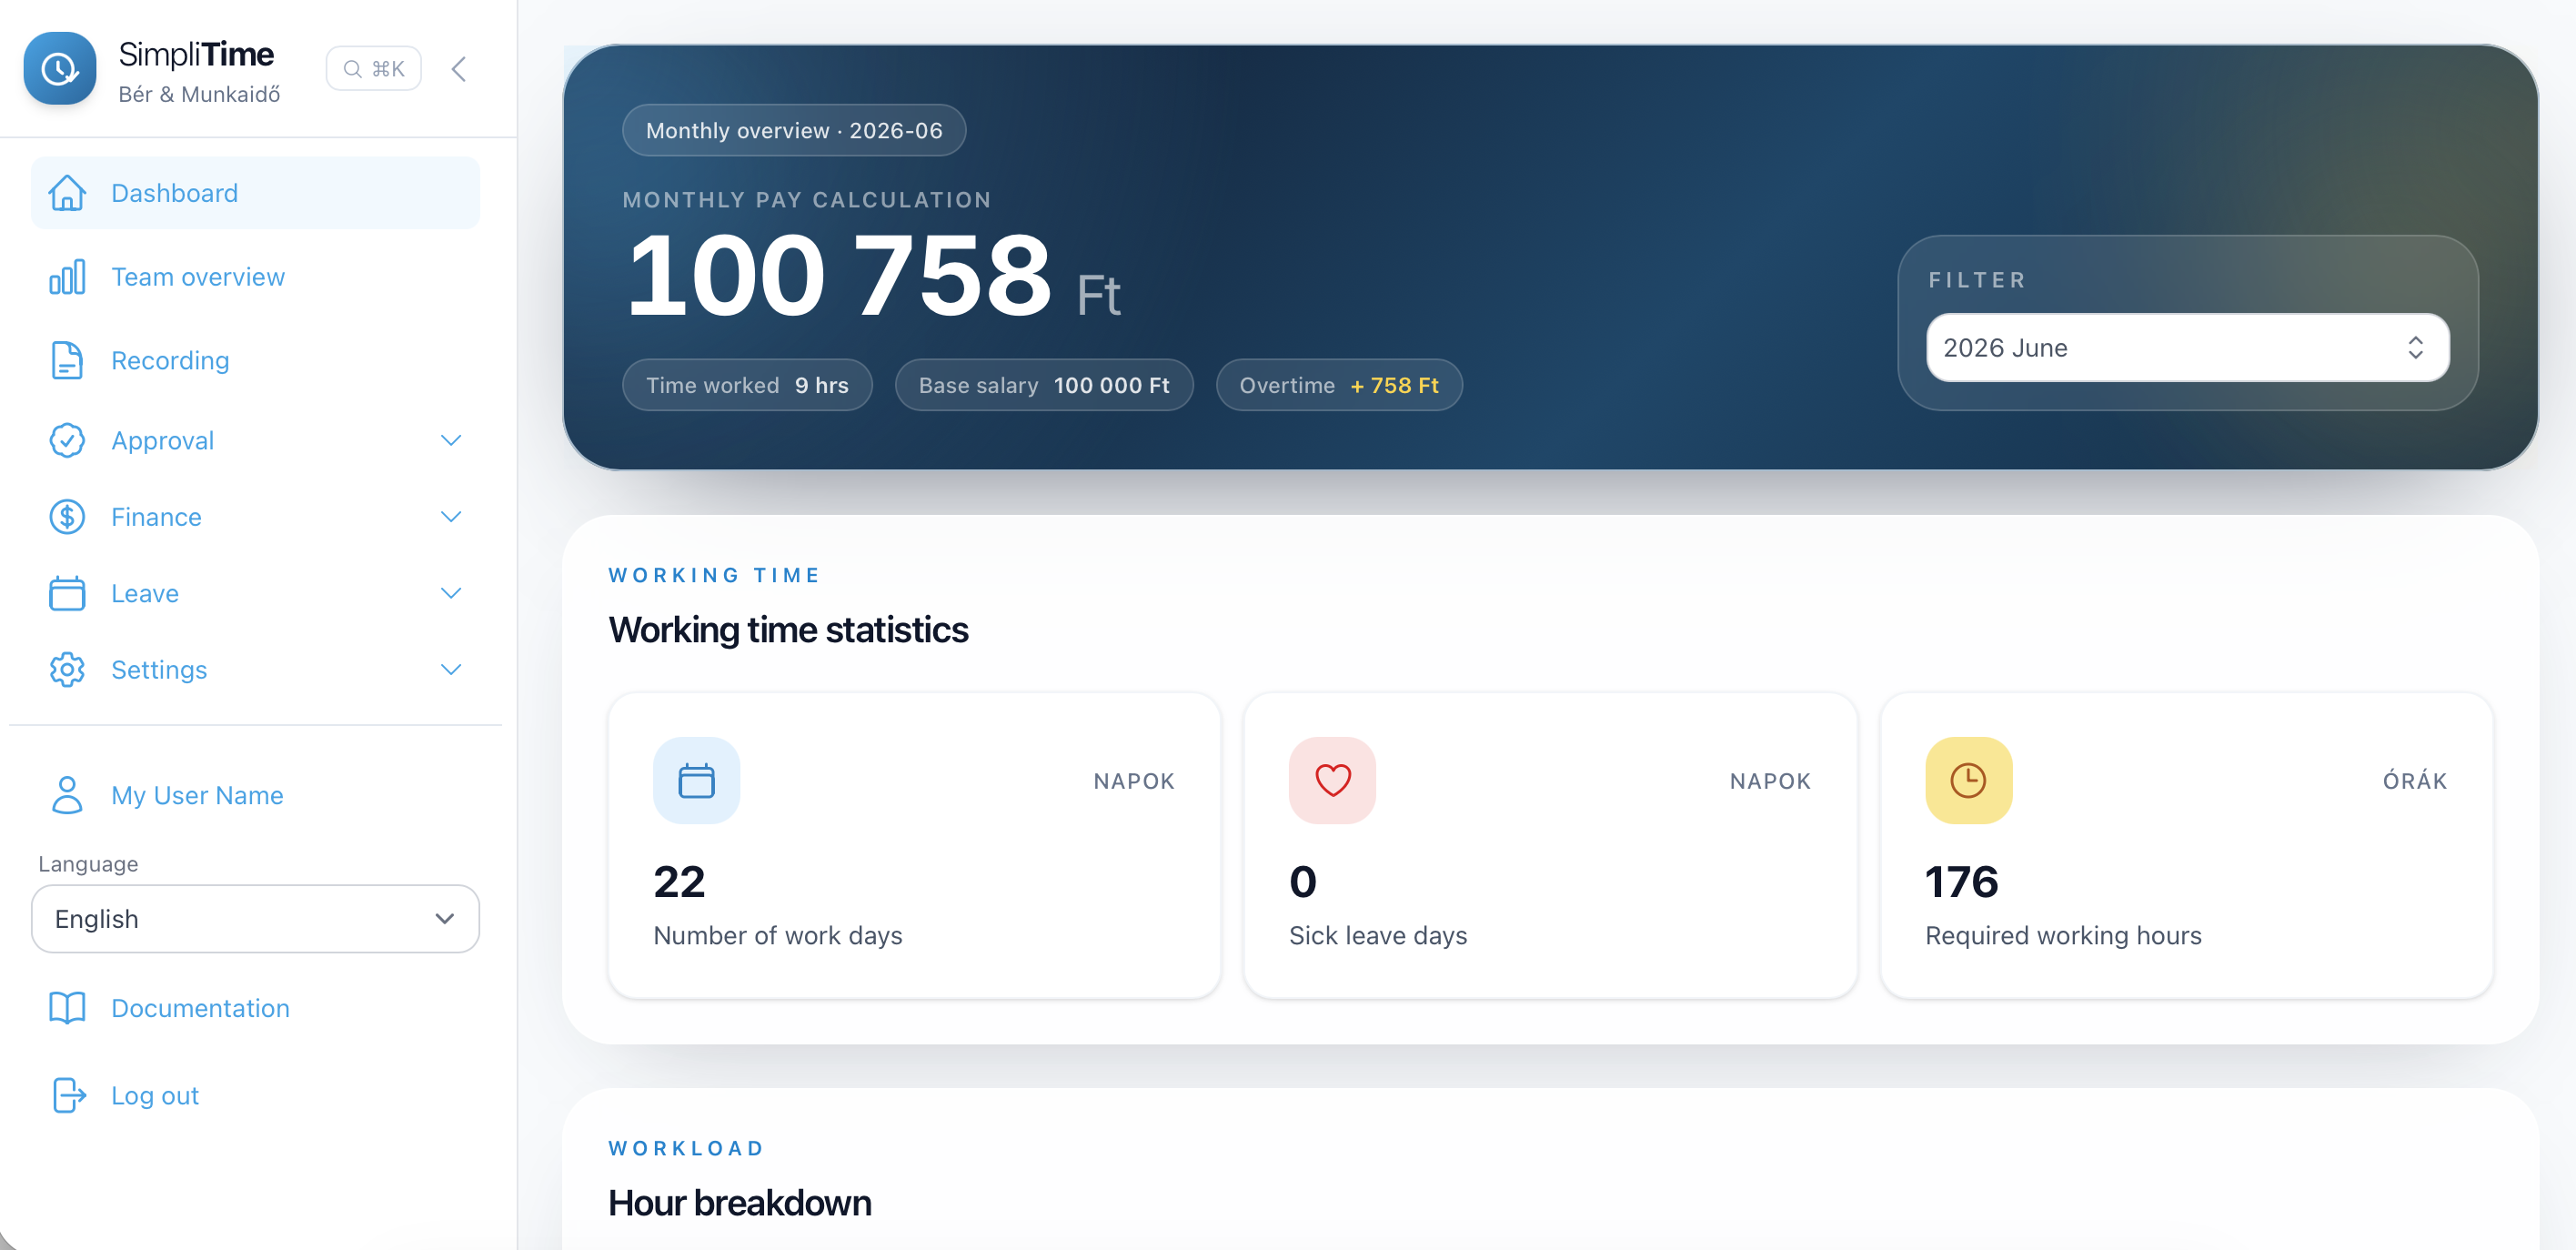Click the yellow clock required hours icon
Screen dimensions: 2576x1250
[x=1968, y=780]
